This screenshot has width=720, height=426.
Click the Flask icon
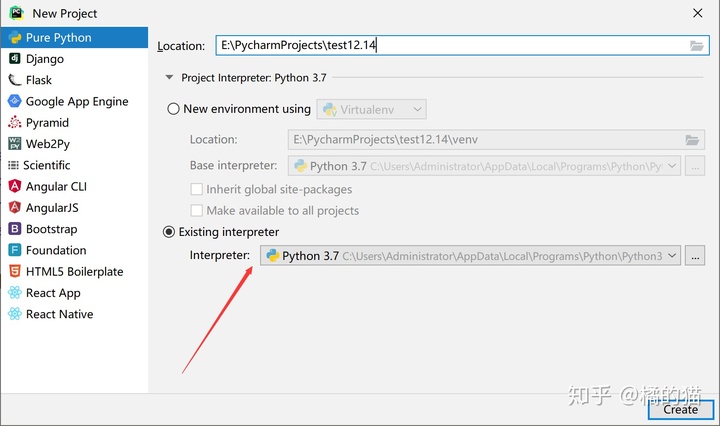point(15,80)
